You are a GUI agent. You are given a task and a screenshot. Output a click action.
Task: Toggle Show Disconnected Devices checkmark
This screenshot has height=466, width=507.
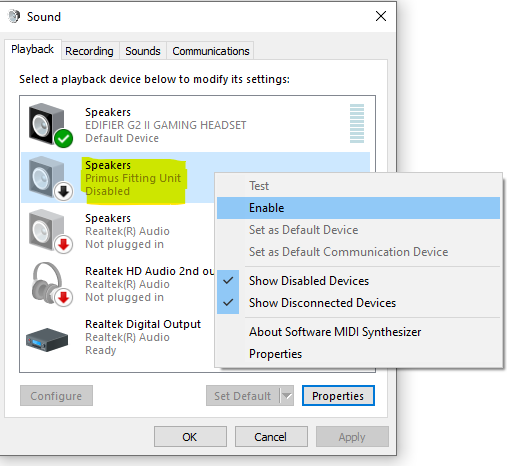point(228,303)
